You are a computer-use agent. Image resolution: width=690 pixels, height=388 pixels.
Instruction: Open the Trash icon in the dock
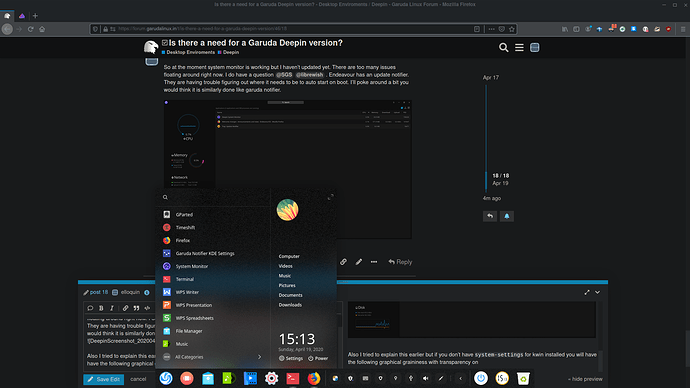523,378
